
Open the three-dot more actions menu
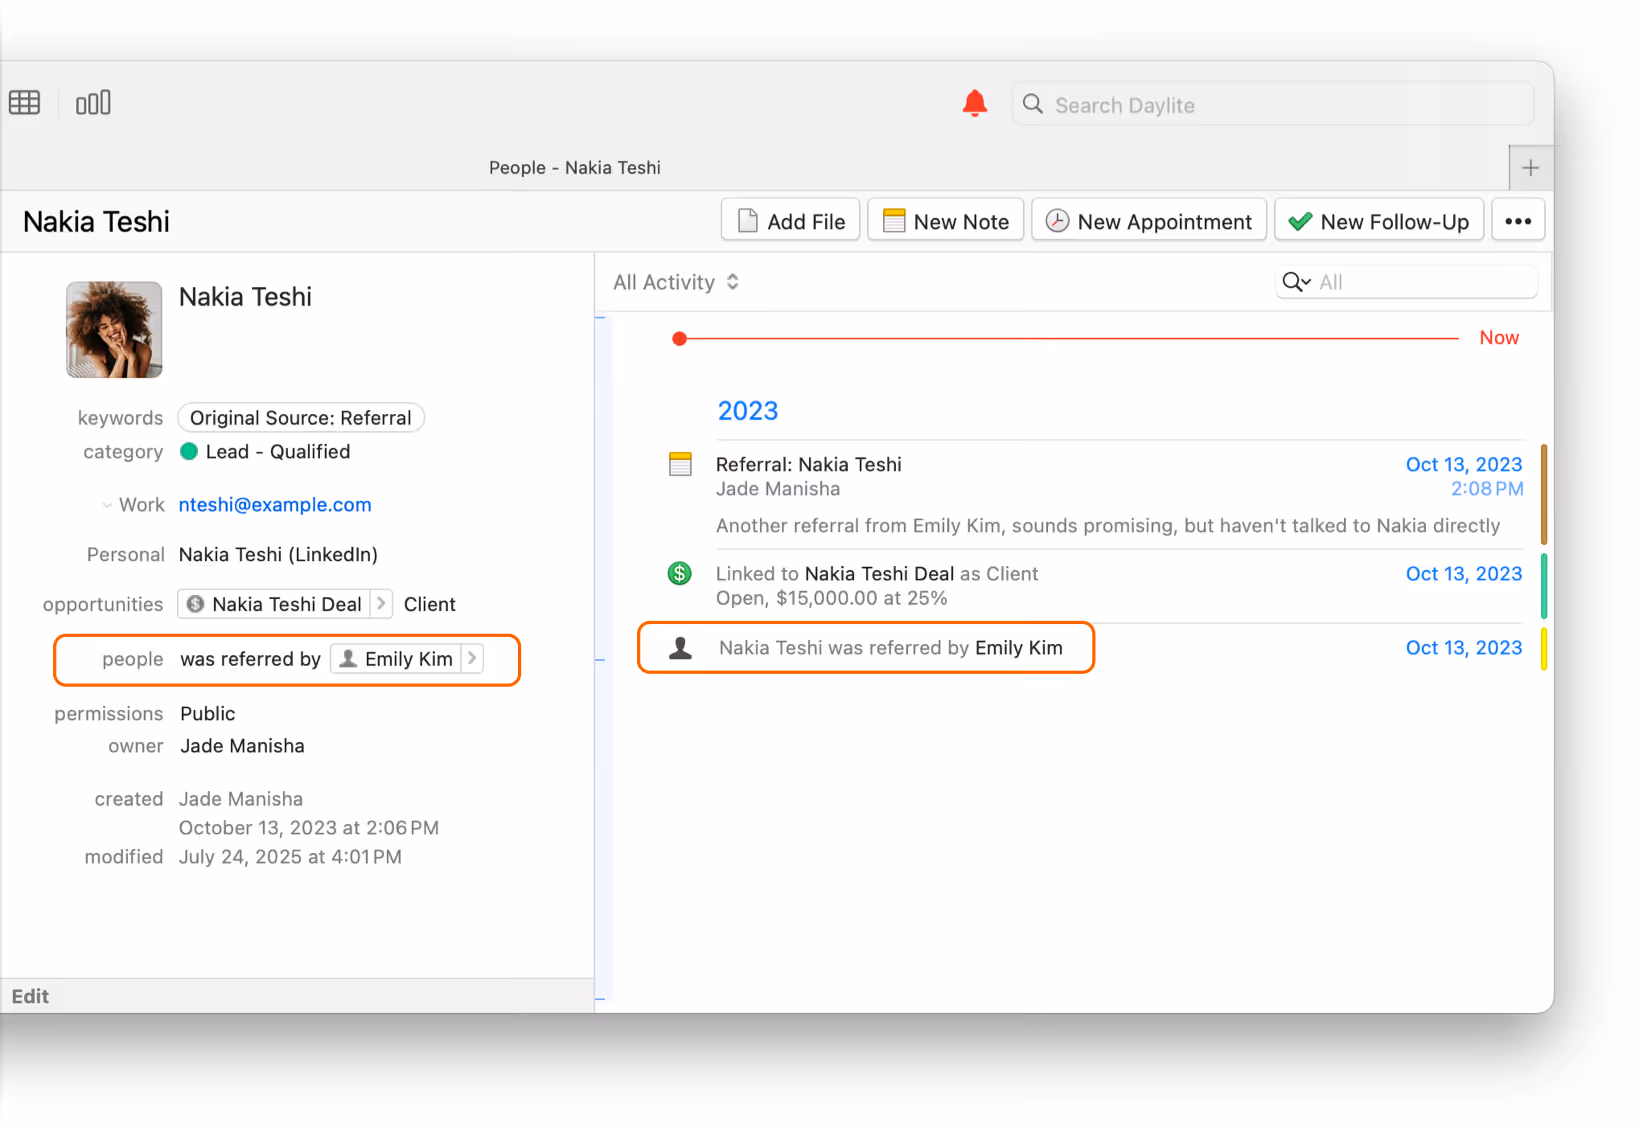click(1518, 222)
